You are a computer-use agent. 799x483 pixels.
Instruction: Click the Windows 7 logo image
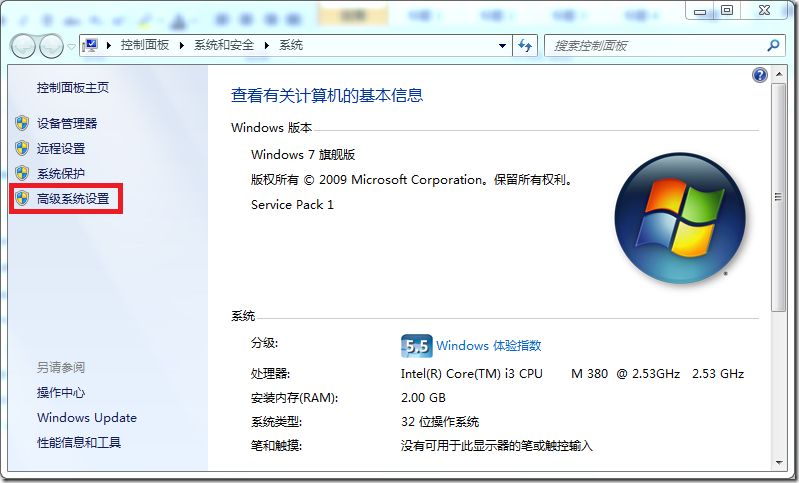680,218
